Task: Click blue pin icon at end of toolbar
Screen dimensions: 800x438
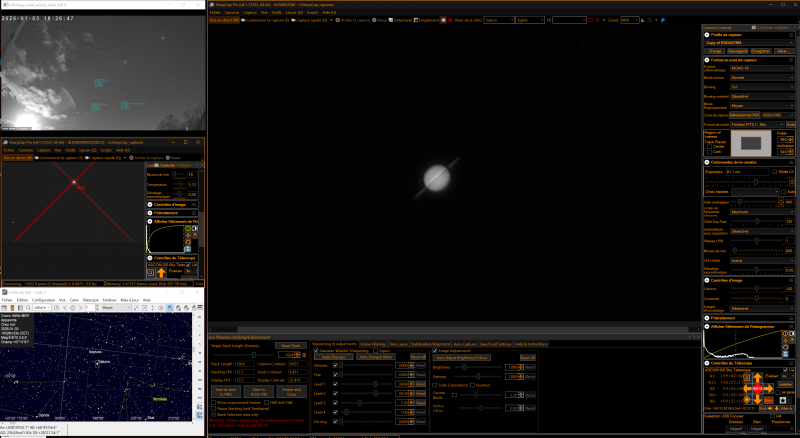Action: 663,20
